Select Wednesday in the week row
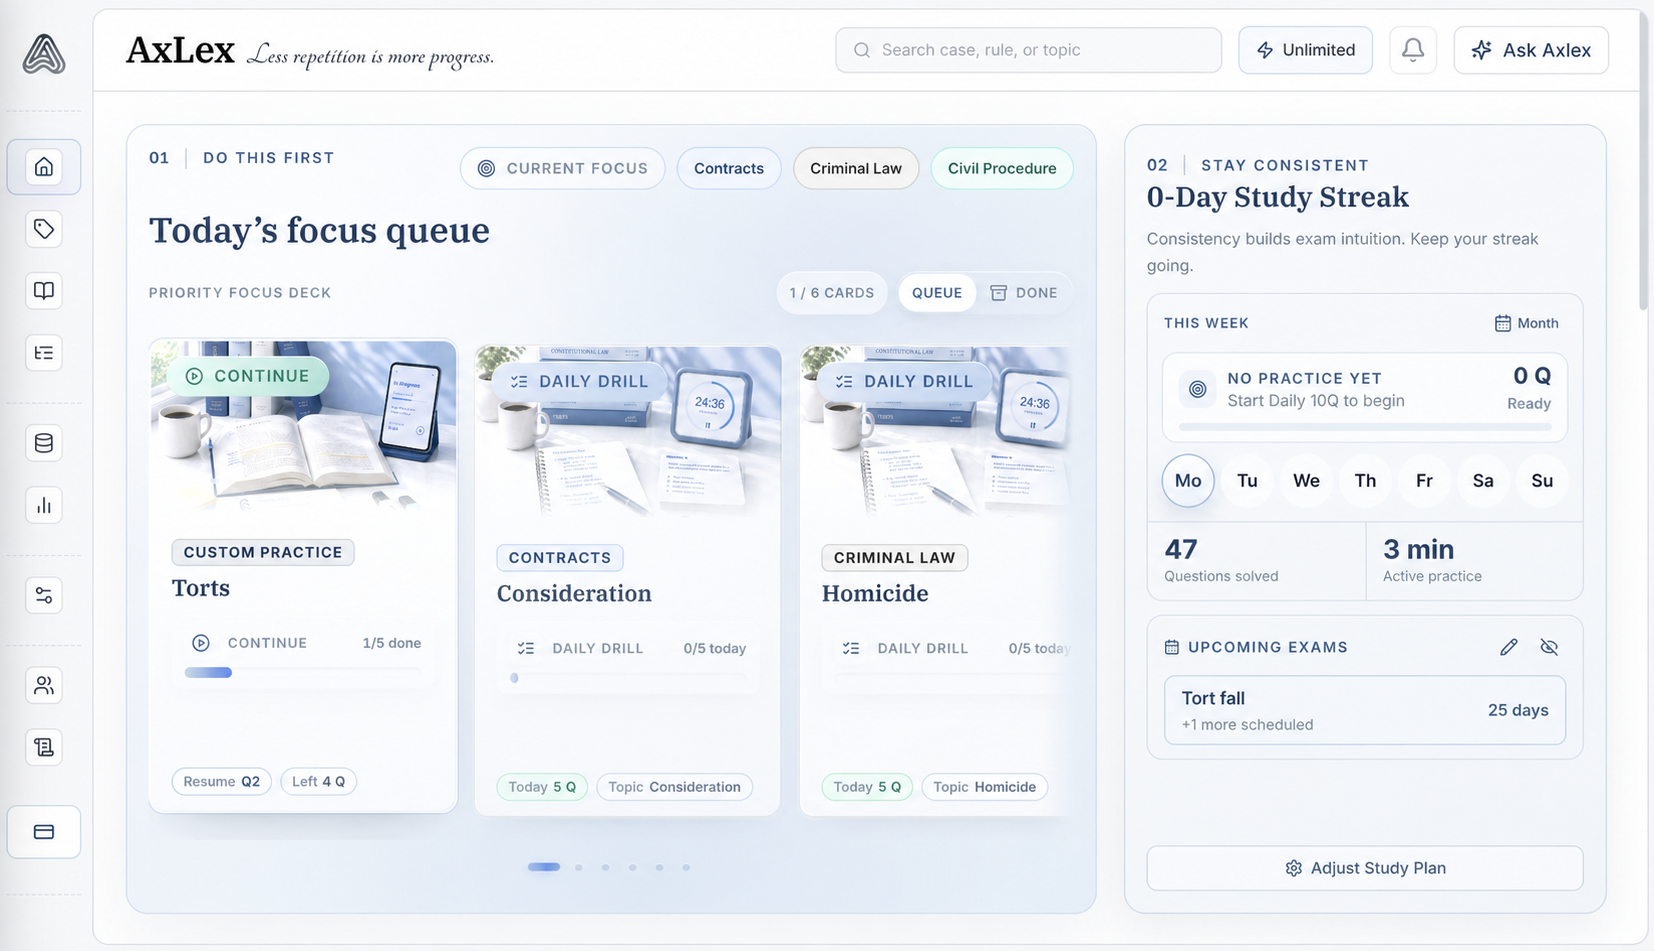 pyautogui.click(x=1306, y=481)
